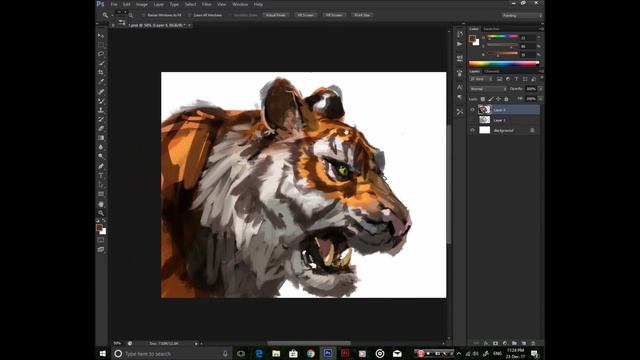Click the Print Size button
640x360 pixels.
[362, 15]
